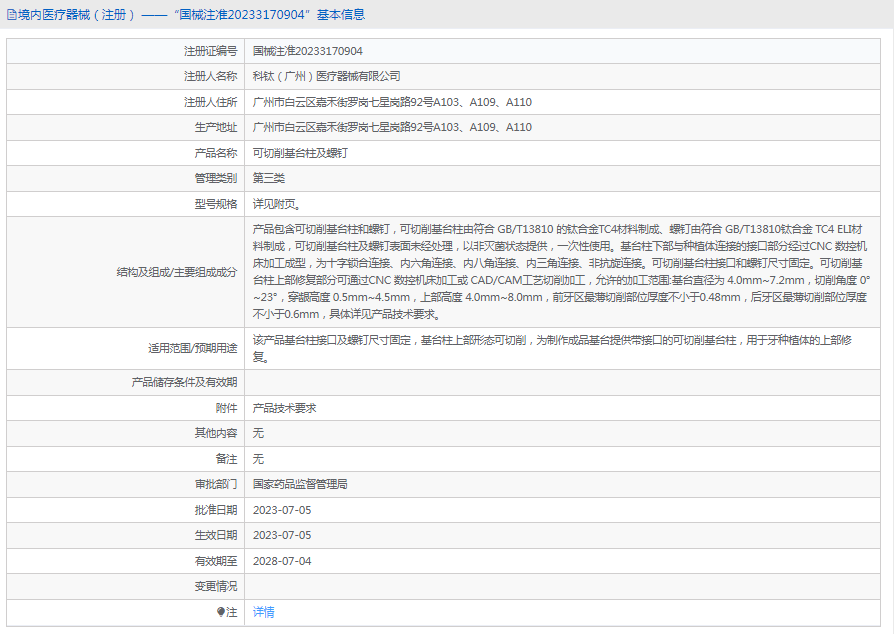Click the 详见附页。 specification text
894x634 pixels.
(x=275, y=204)
